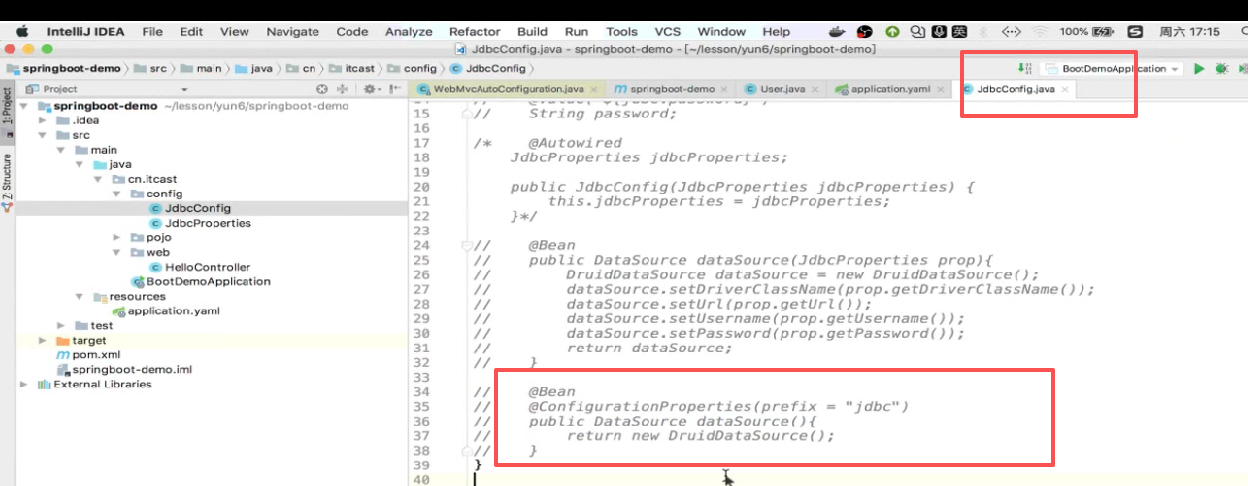Click the green upload arrow menu bar icon
Image resolution: width=1248 pixels, height=486 pixels.
coord(891,31)
